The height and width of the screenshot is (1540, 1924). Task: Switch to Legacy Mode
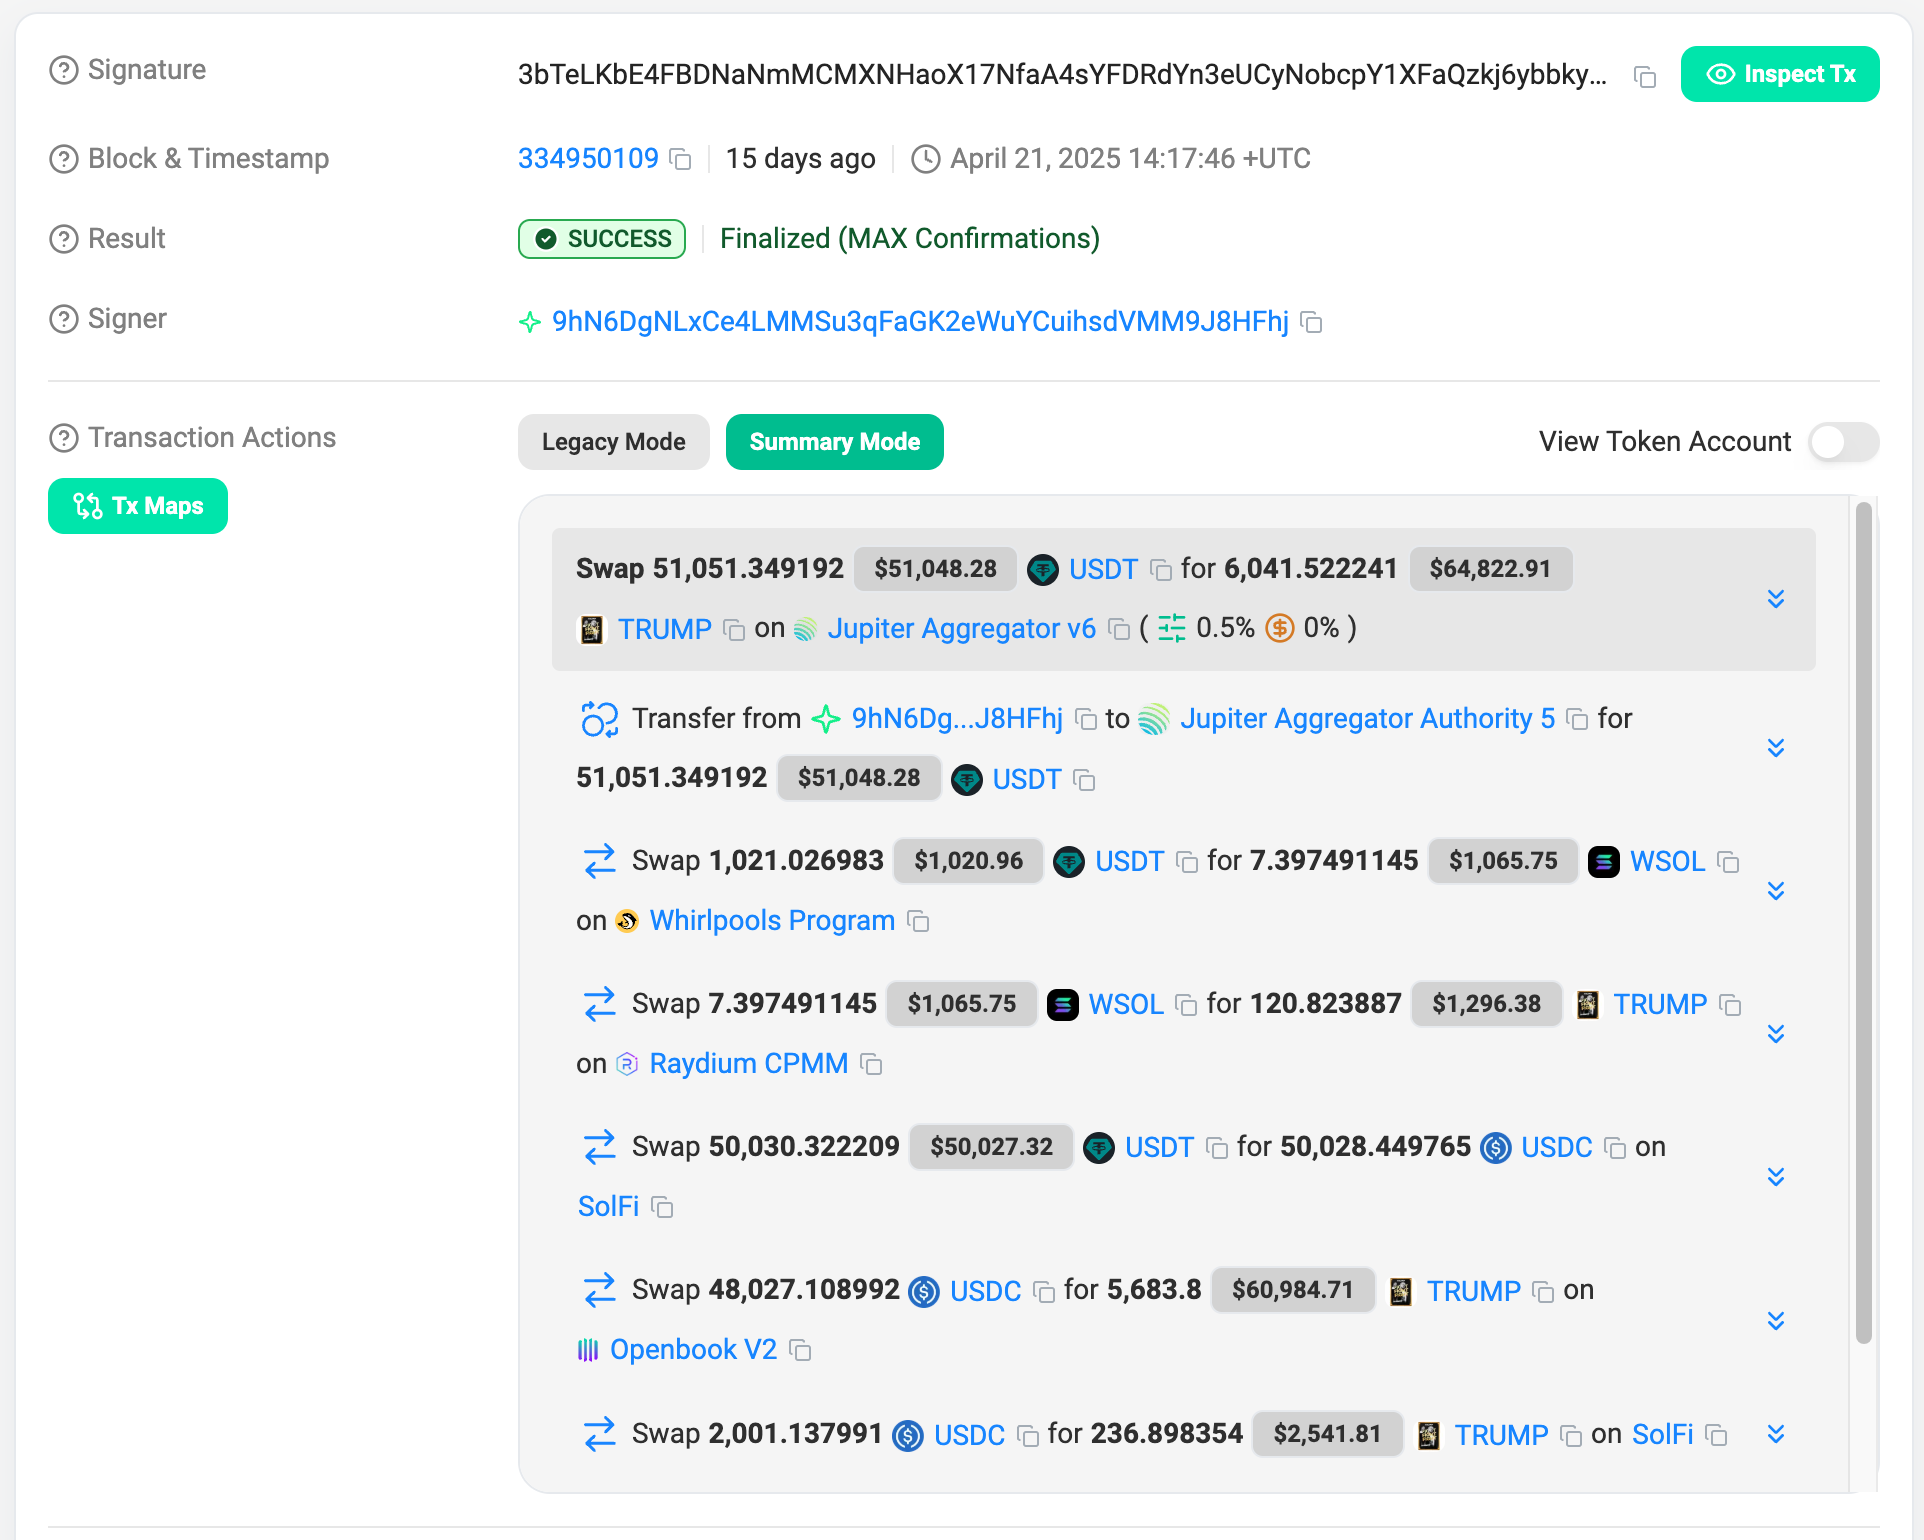coord(614,442)
